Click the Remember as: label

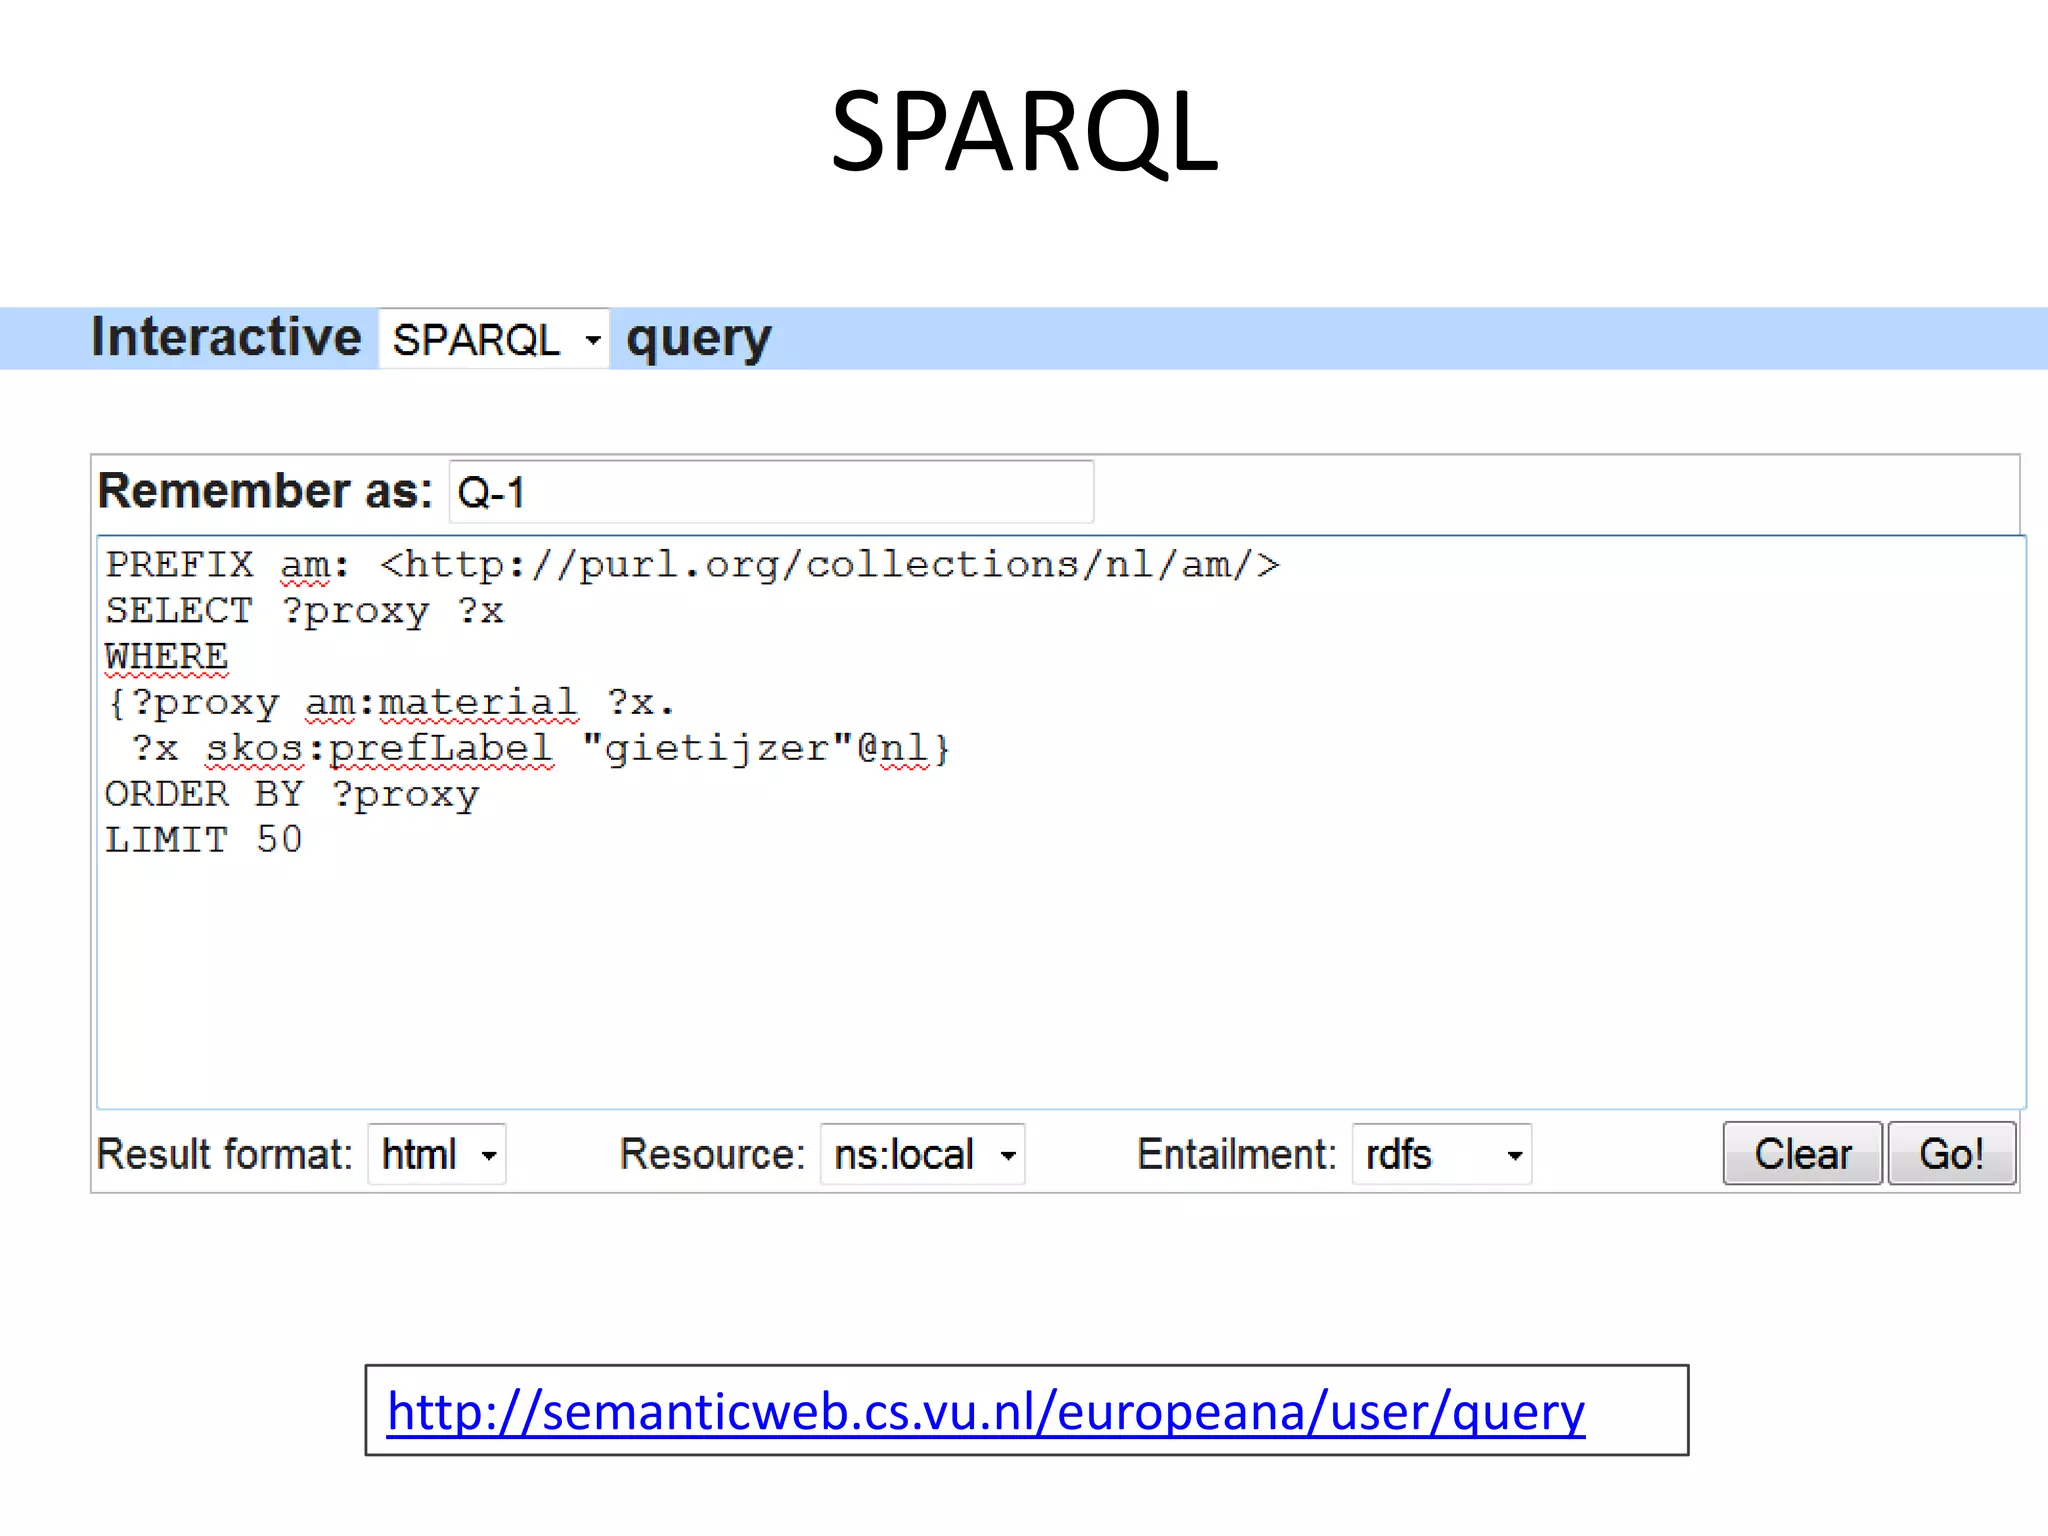tap(265, 491)
